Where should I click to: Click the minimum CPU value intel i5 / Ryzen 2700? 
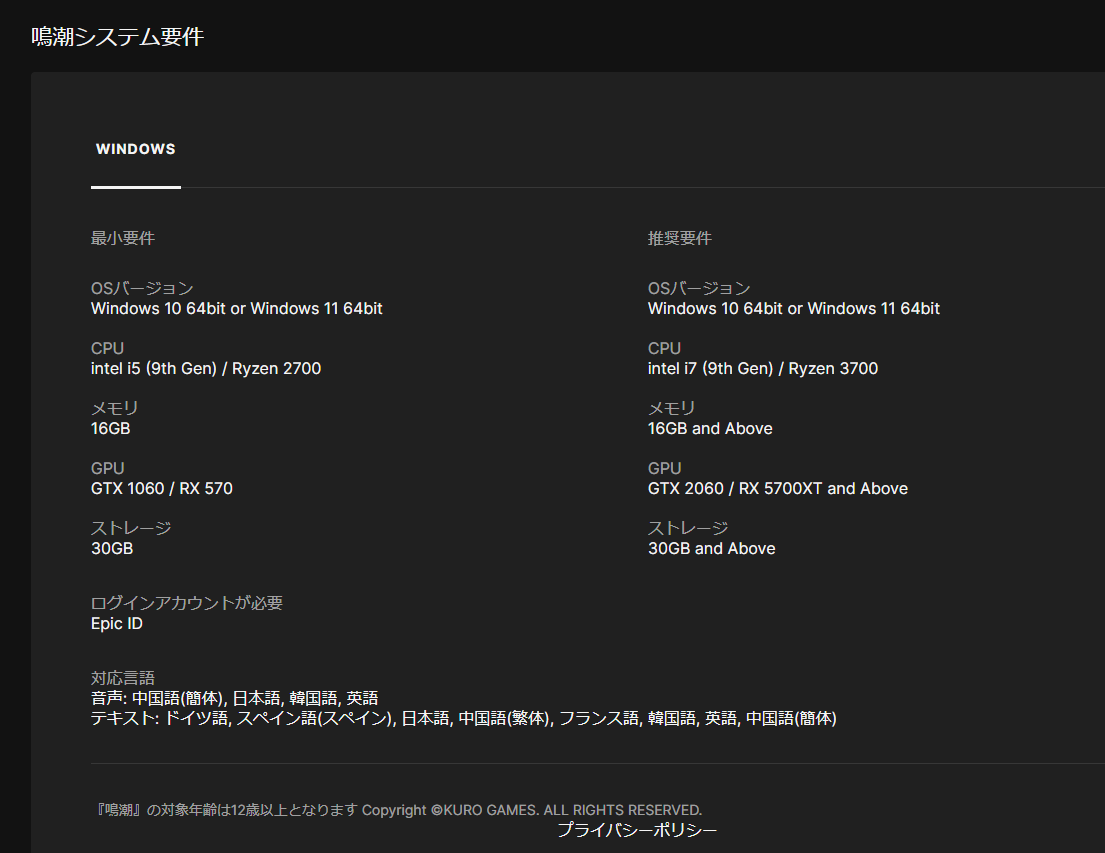pos(206,368)
